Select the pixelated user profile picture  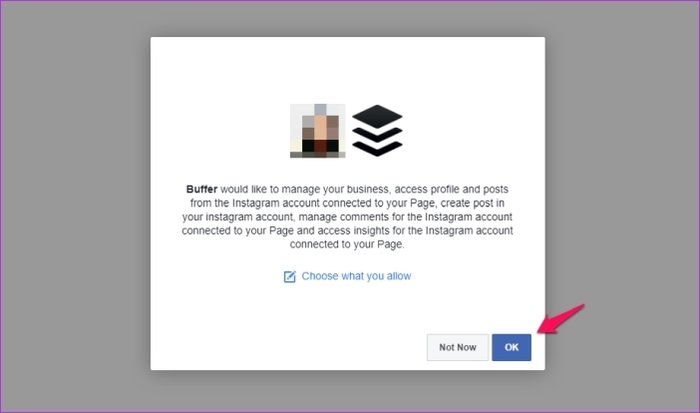point(317,131)
